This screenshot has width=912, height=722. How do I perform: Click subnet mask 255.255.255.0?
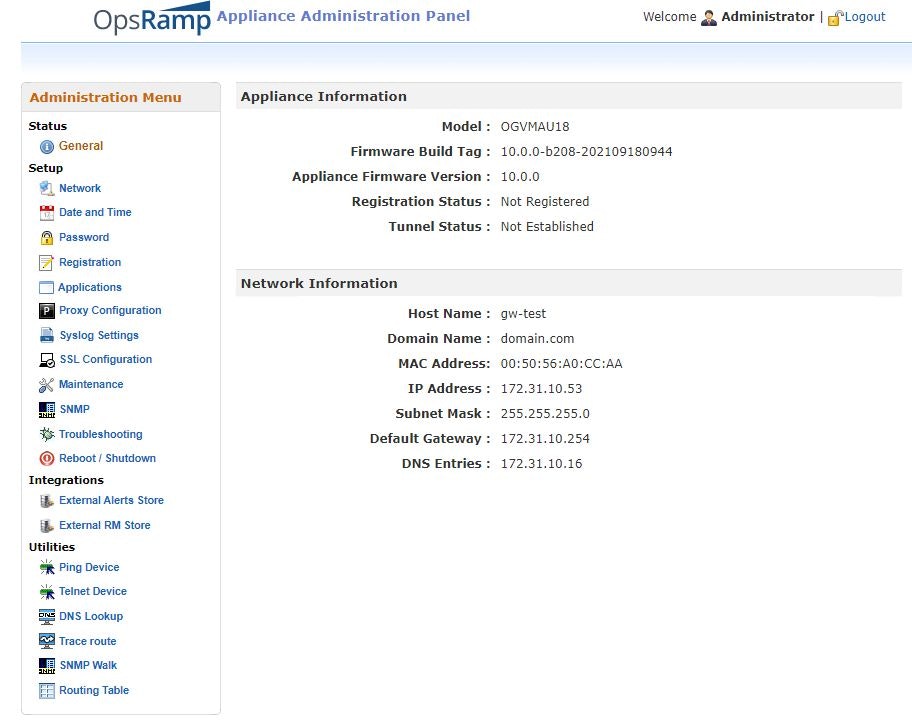pos(545,414)
